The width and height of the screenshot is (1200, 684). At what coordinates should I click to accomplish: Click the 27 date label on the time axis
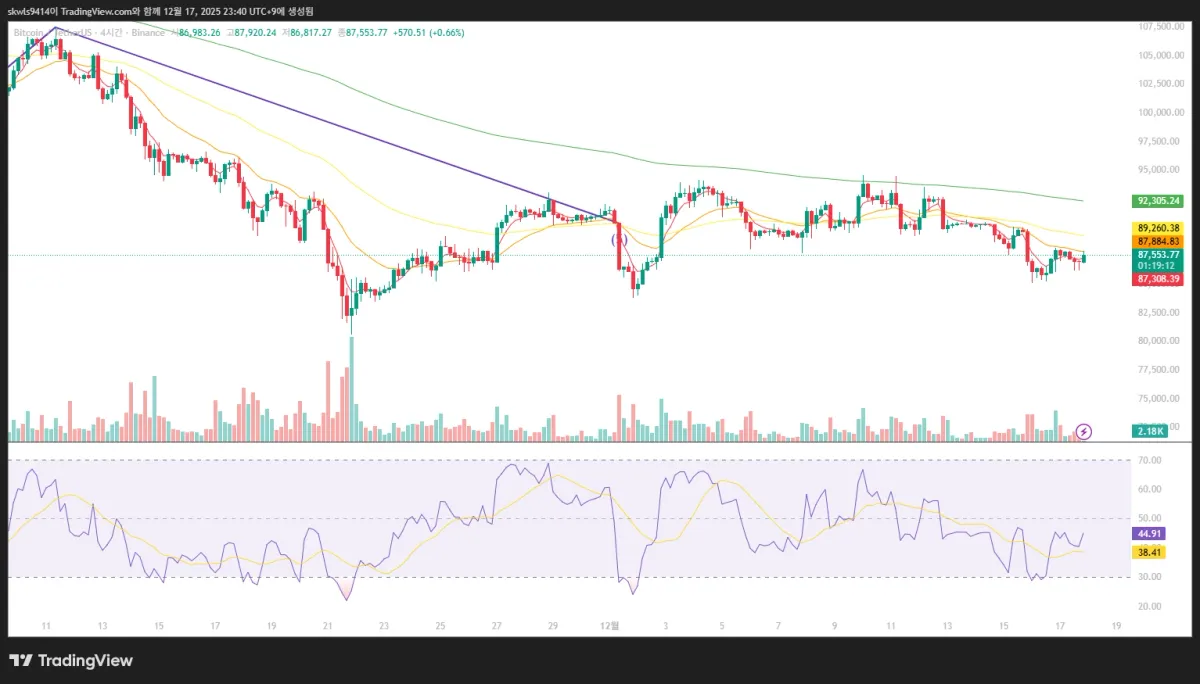497,625
